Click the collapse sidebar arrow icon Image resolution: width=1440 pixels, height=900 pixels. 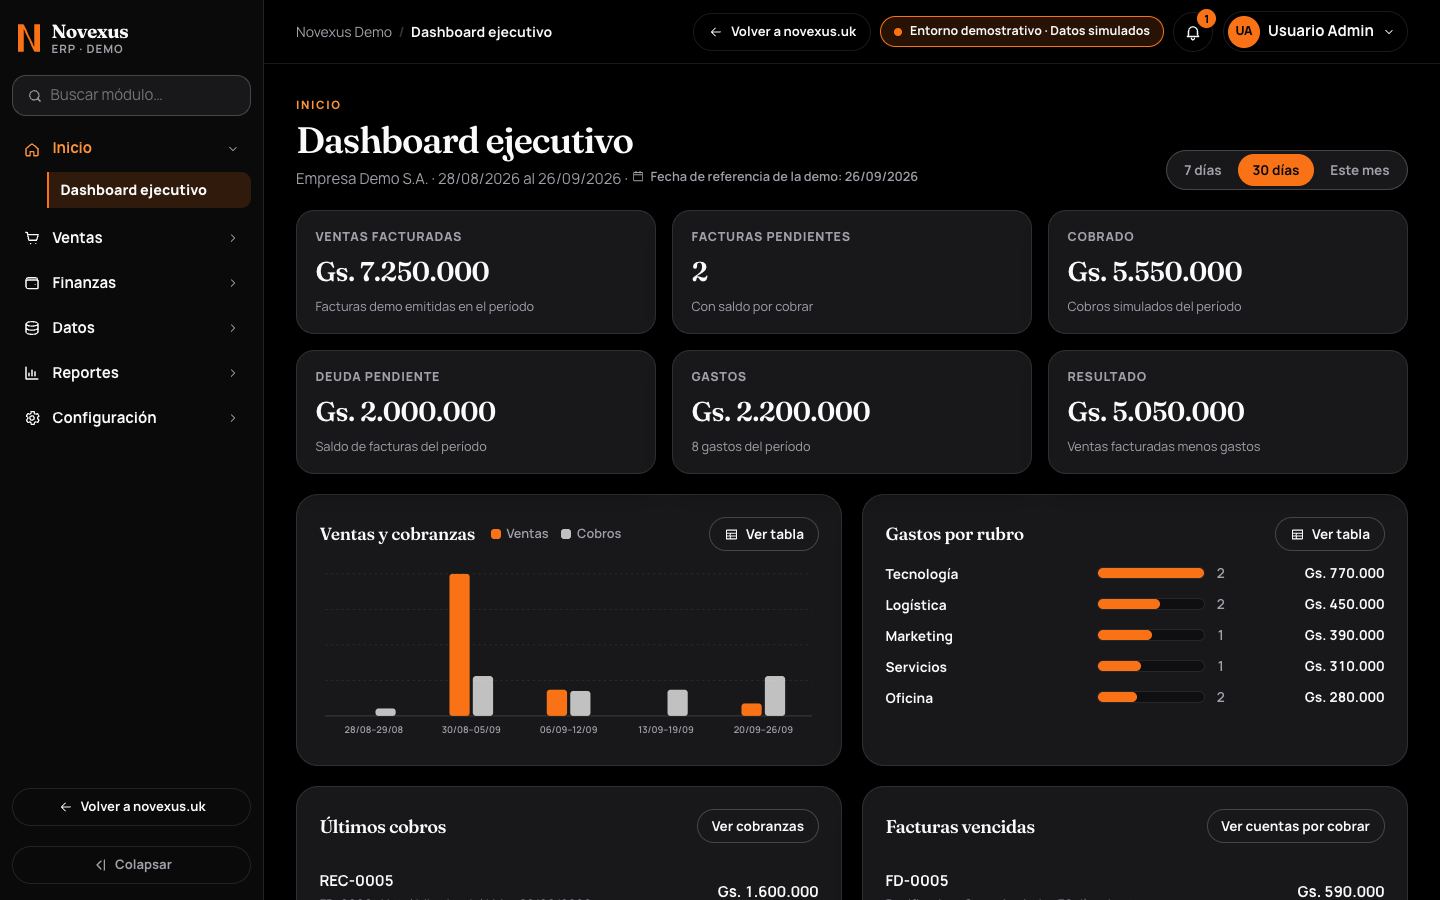(101, 865)
